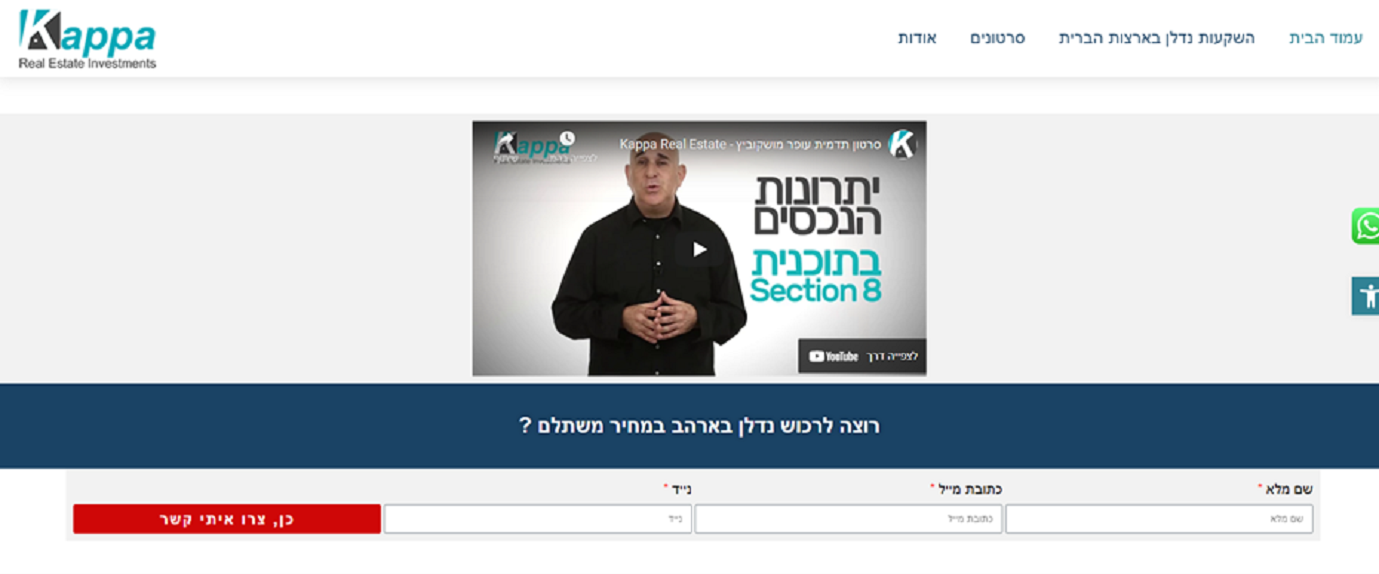1379x574 pixels.
Task: Click the YouTube logo in the video
Action: [x=834, y=356]
